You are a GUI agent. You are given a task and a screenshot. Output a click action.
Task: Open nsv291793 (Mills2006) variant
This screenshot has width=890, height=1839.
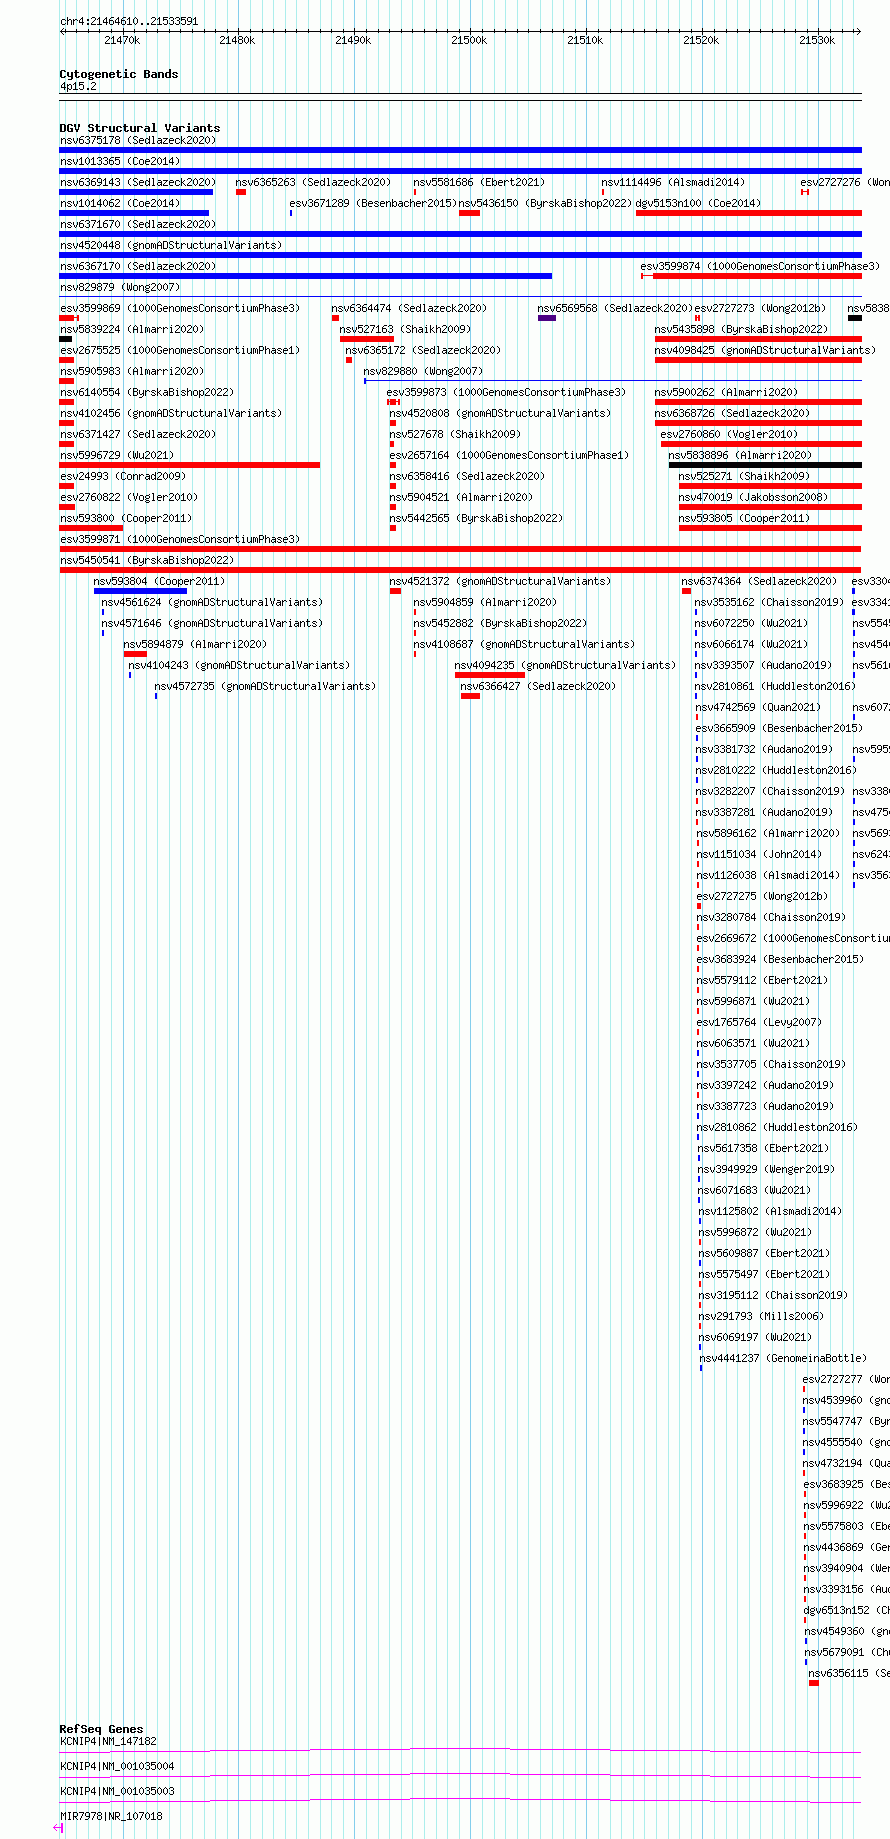761,1316
